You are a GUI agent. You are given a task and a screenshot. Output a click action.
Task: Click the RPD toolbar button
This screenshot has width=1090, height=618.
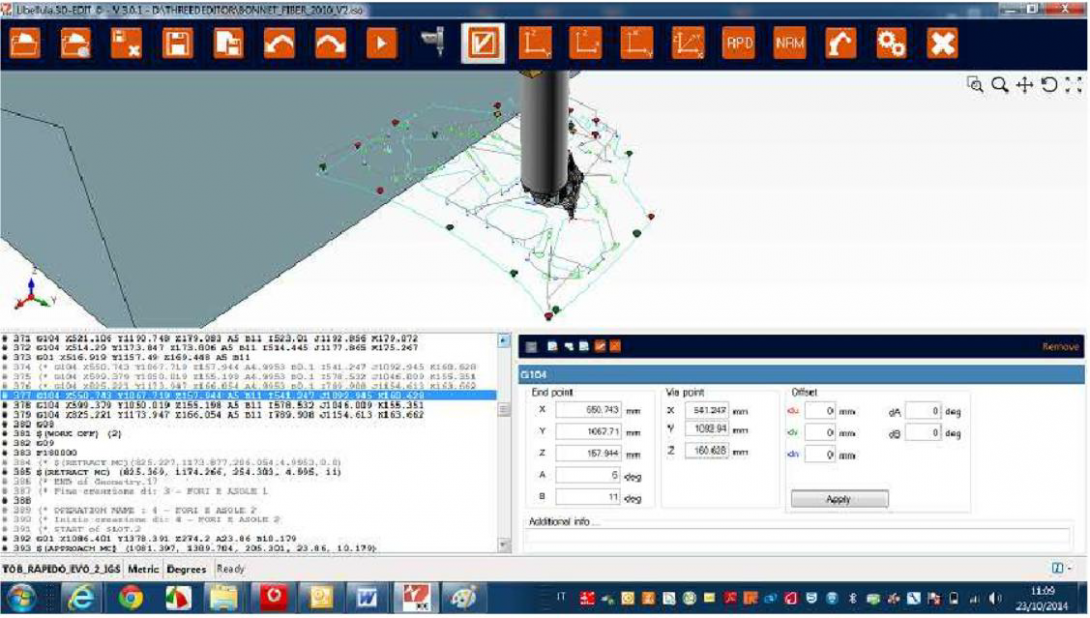coord(738,43)
